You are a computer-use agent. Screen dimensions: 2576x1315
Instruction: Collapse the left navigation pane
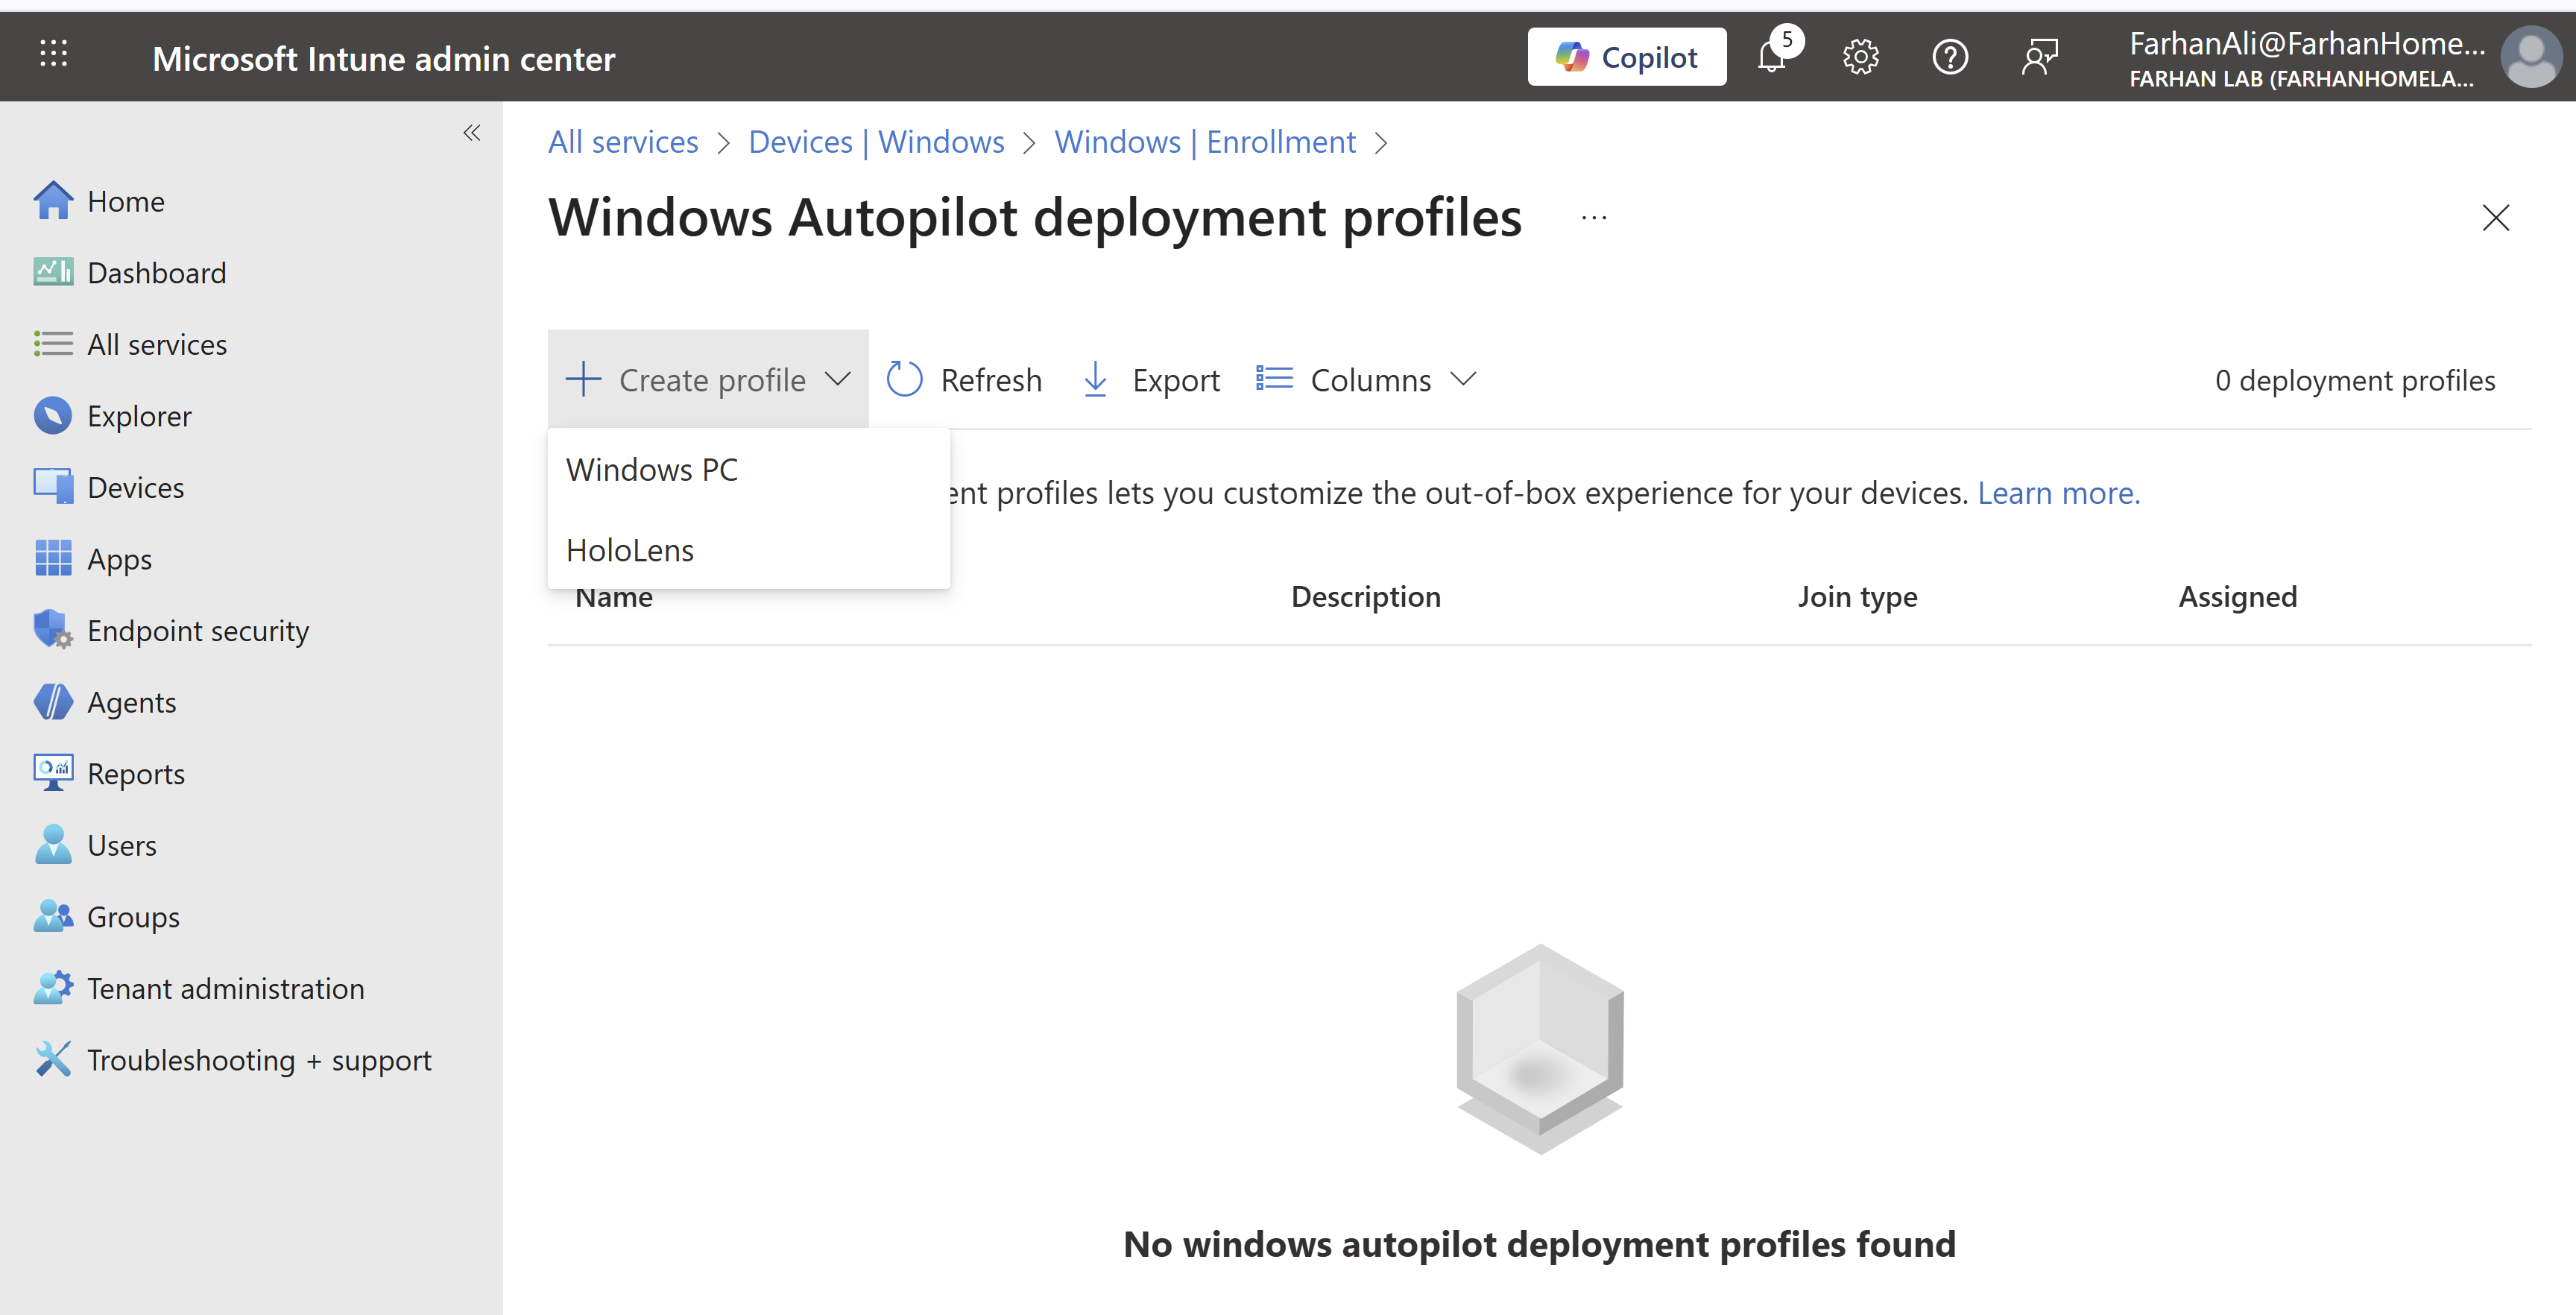(472, 133)
